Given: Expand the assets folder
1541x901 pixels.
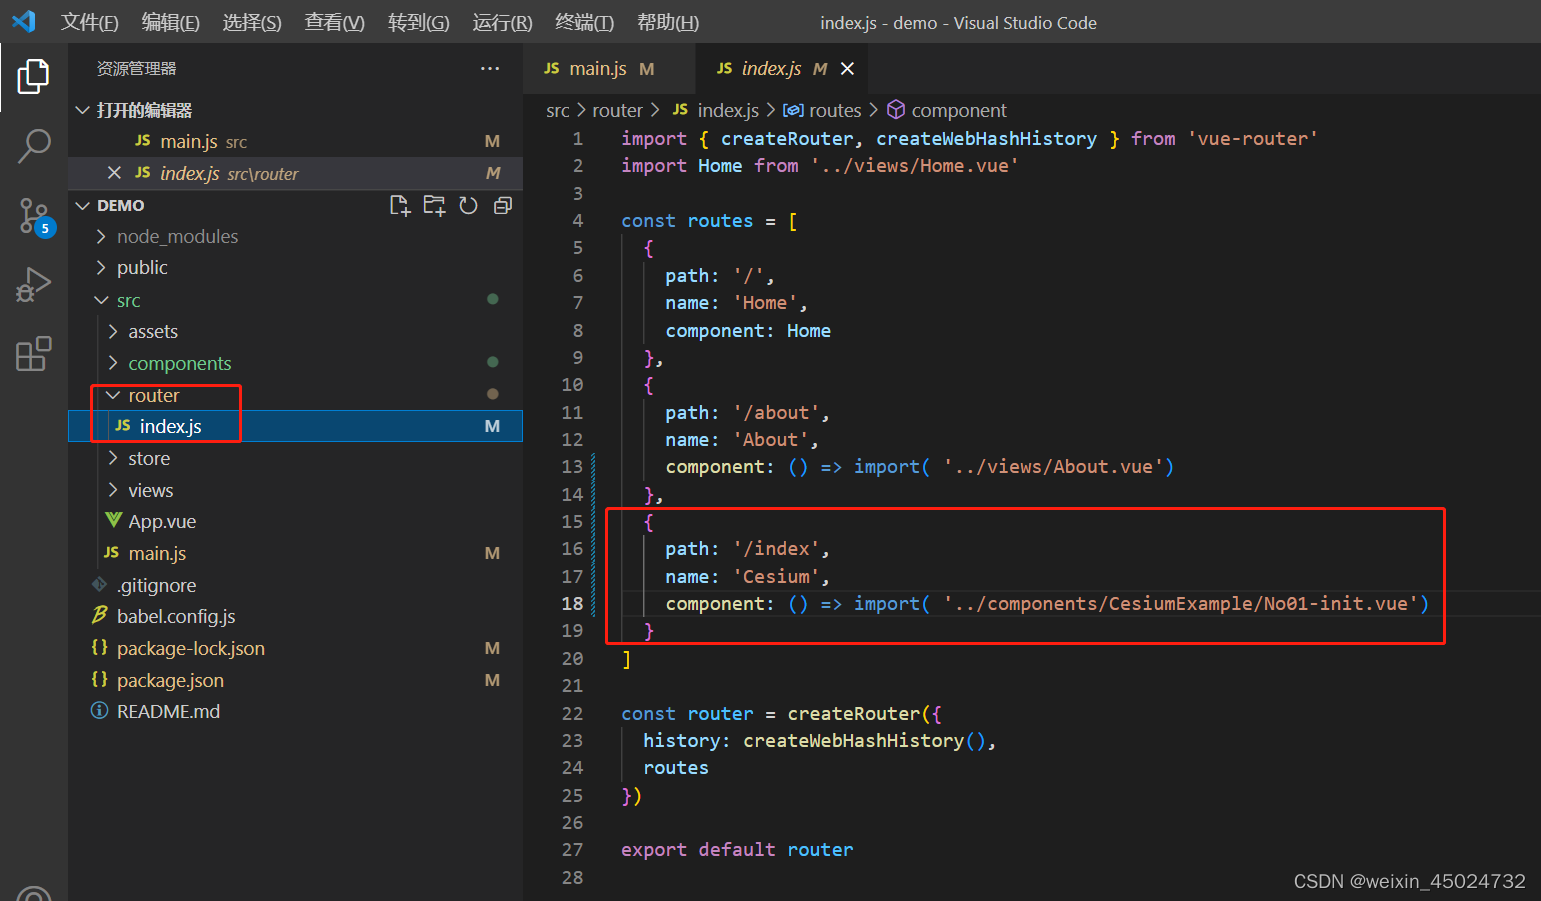Looking at the screenshot, I should (113, 331).
